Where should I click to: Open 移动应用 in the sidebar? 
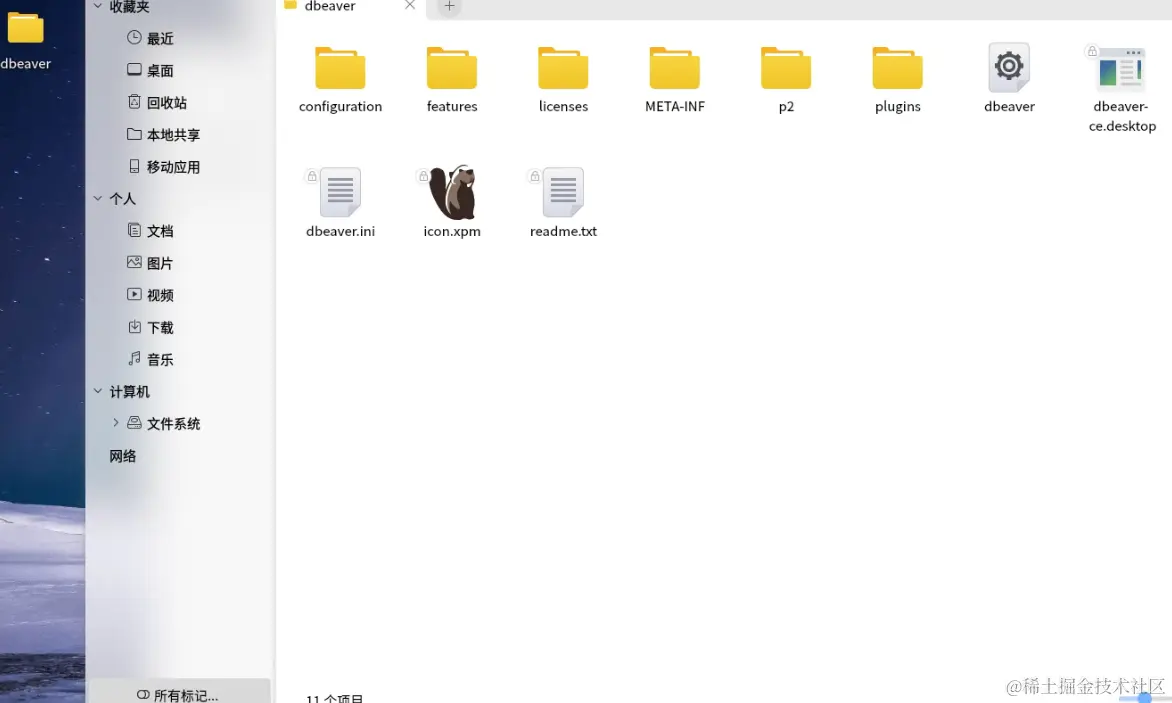163,167
